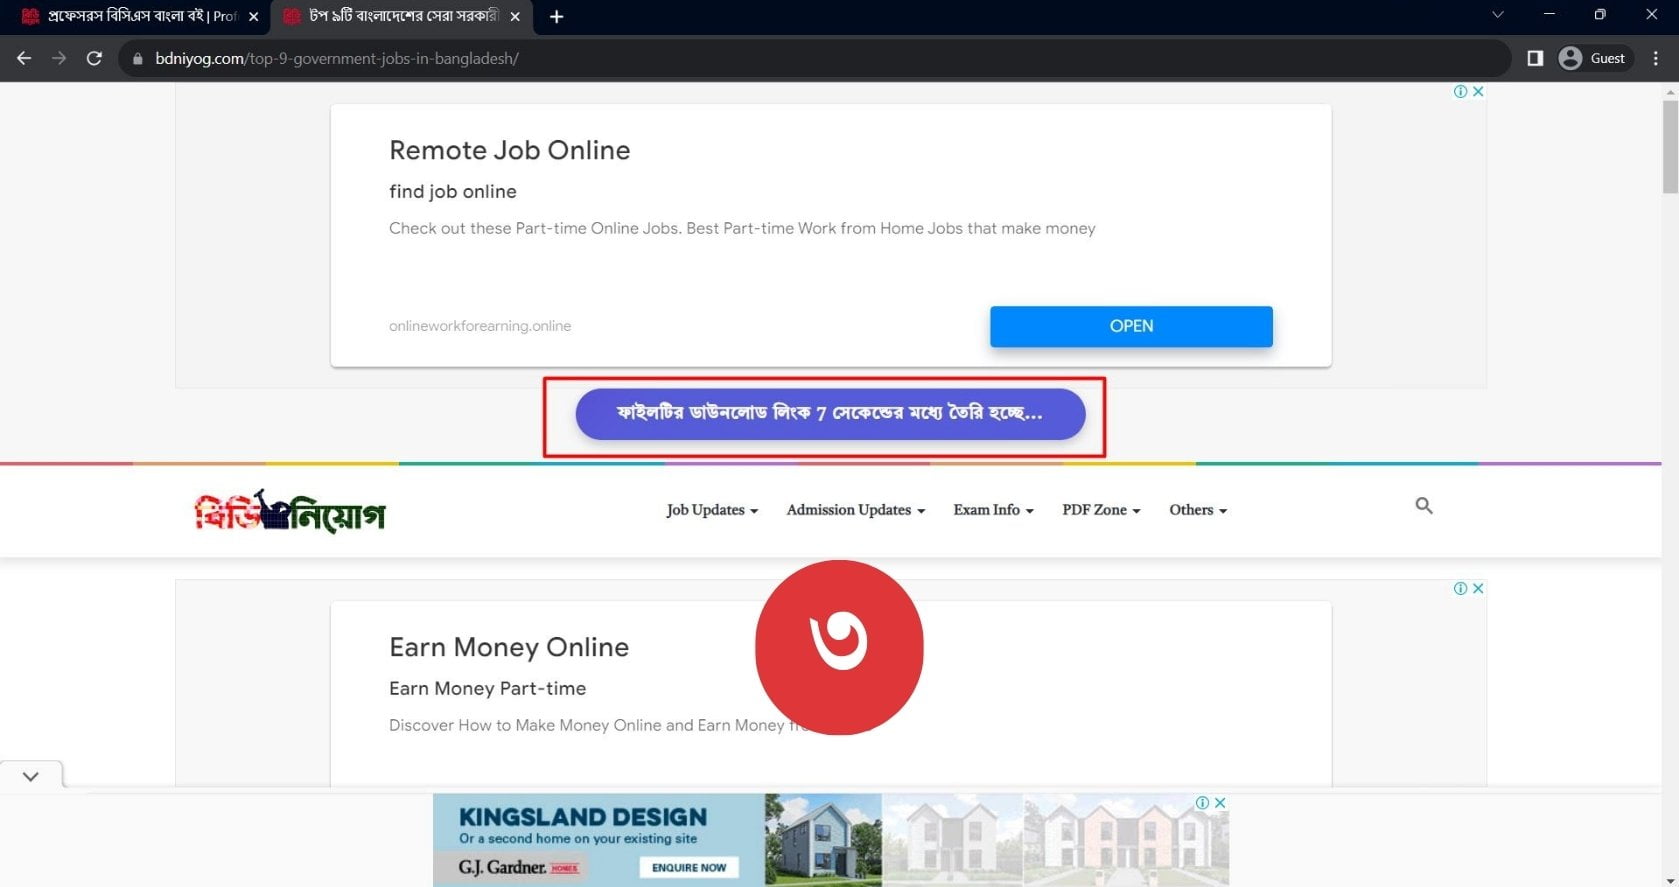Expand the Admission Updates menu
Image resolution: width=1679 pixels, height=887 pixels.
click(x=856, y=510)
